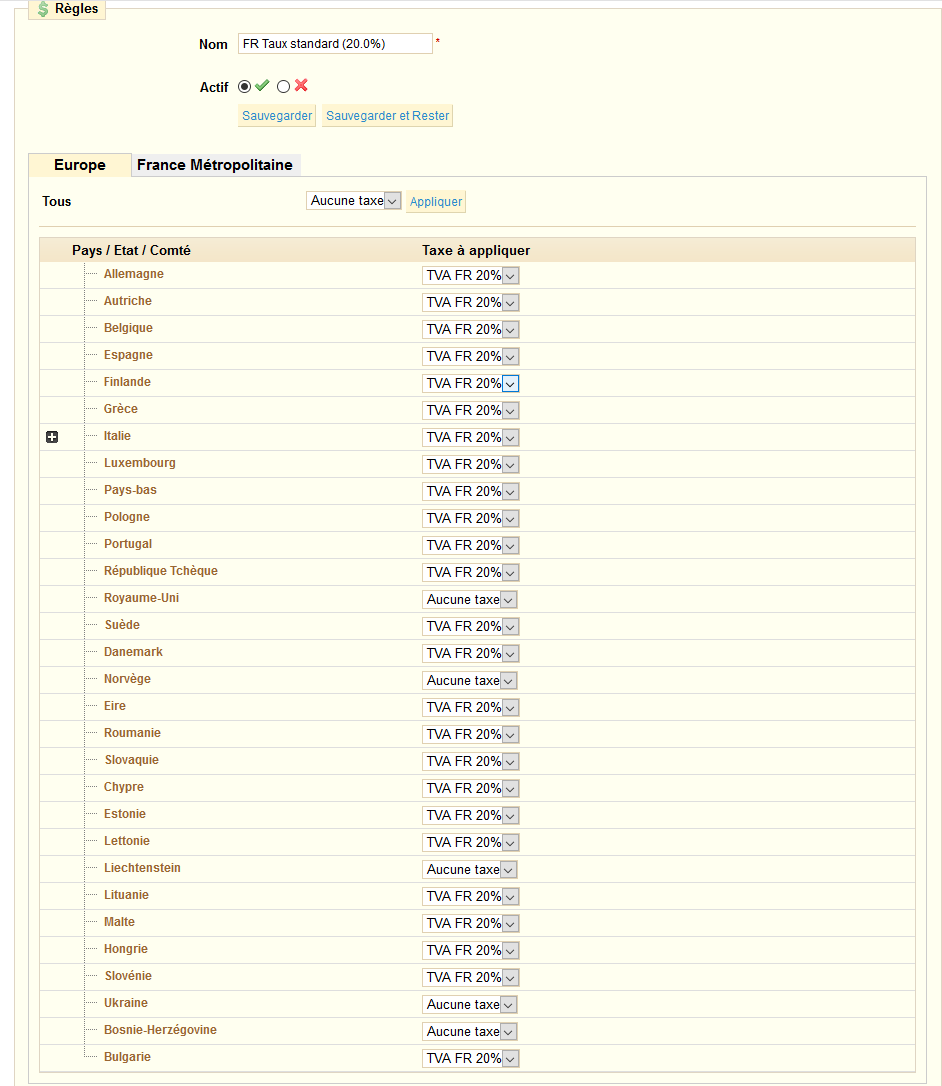The height and width of the screenshot is (1086, 942).
Task: Click the Appliquer button
Action: click(x=436, y=202)
